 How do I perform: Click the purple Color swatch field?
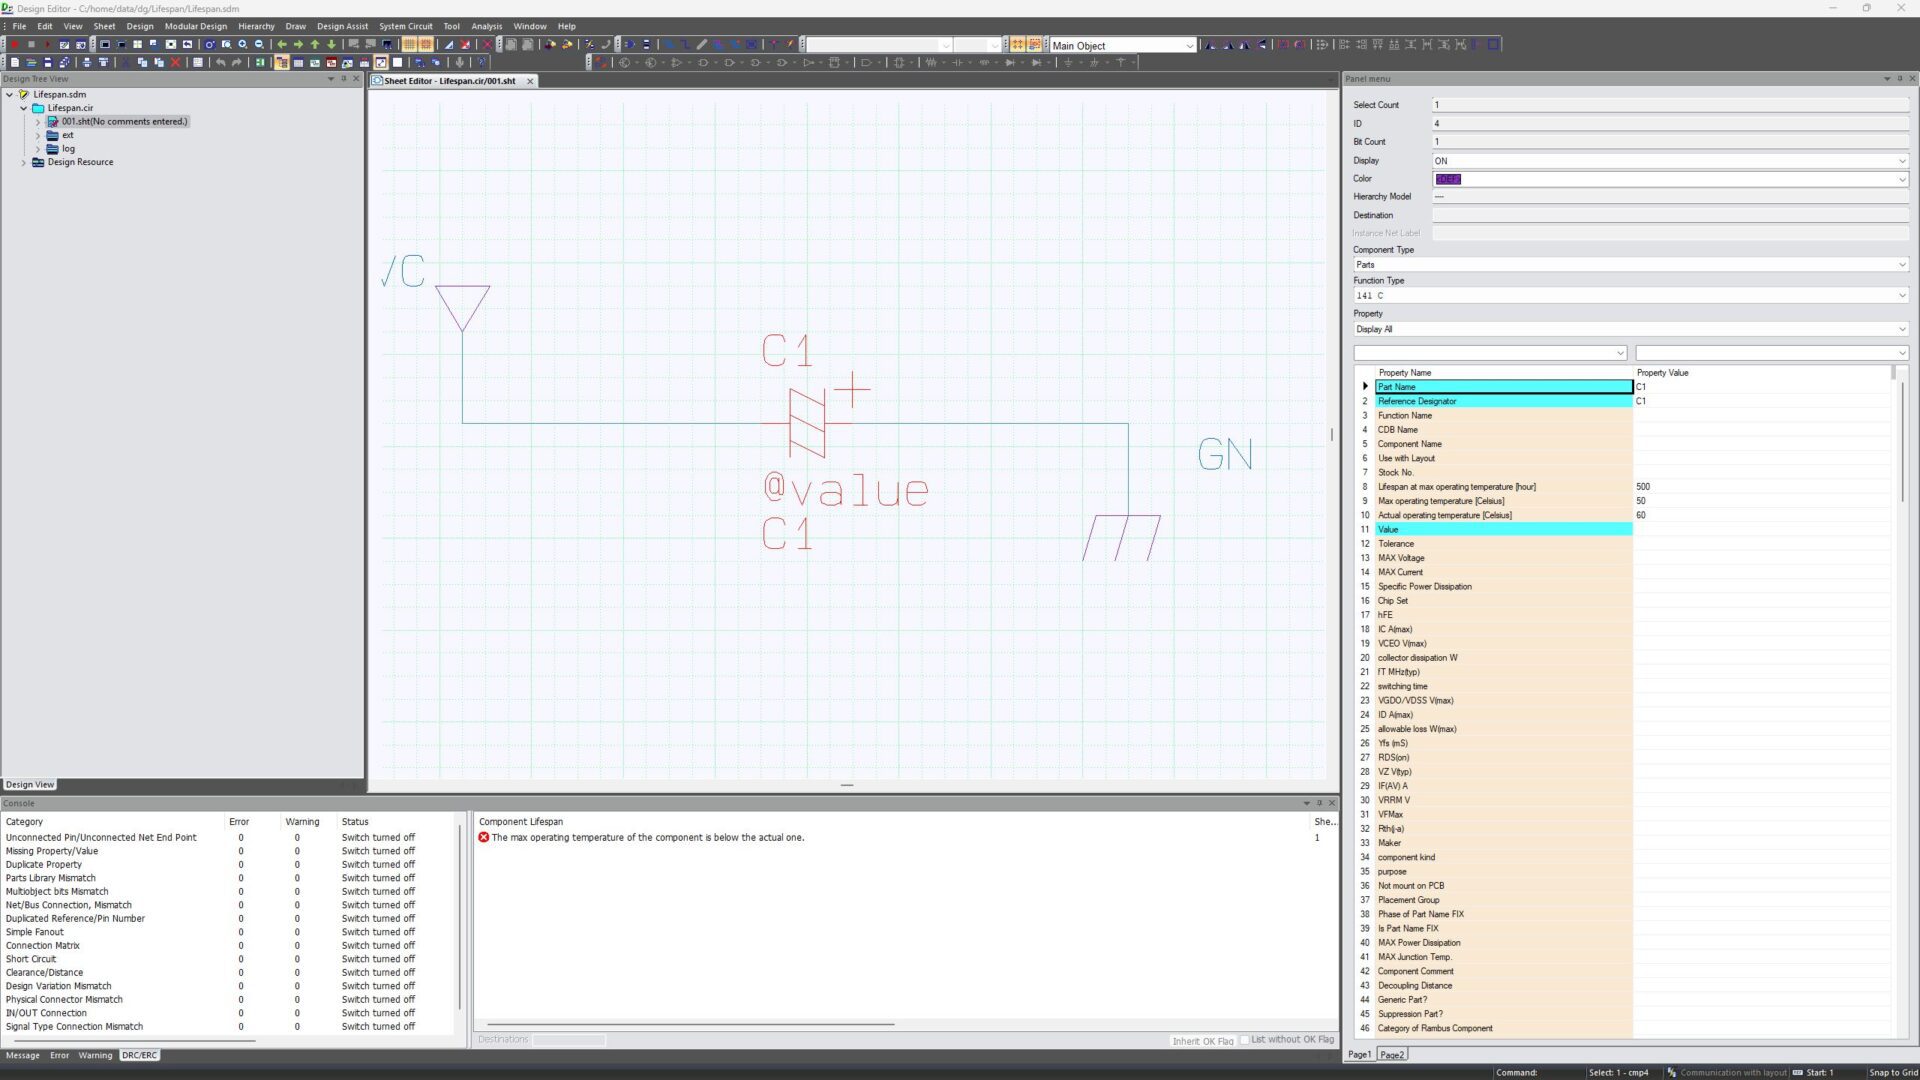pos(1447,179)
